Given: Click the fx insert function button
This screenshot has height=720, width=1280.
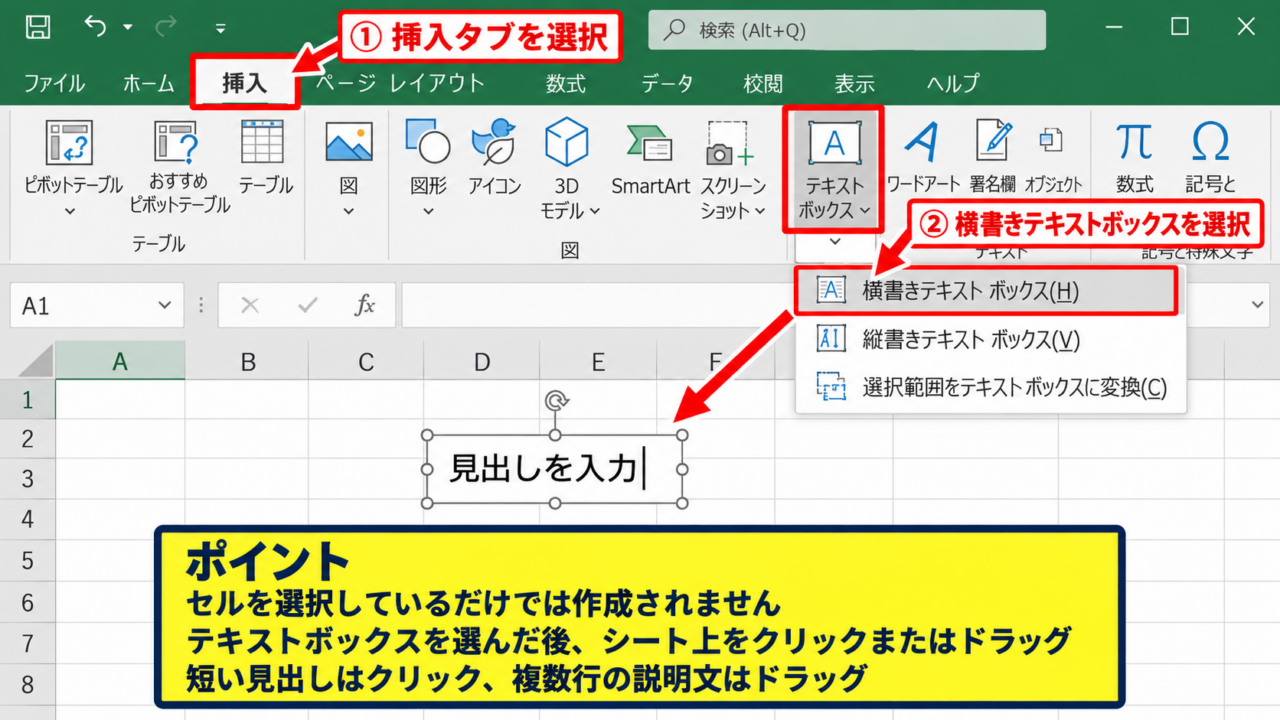Looking at the screenshot, I should click(365, 306).
